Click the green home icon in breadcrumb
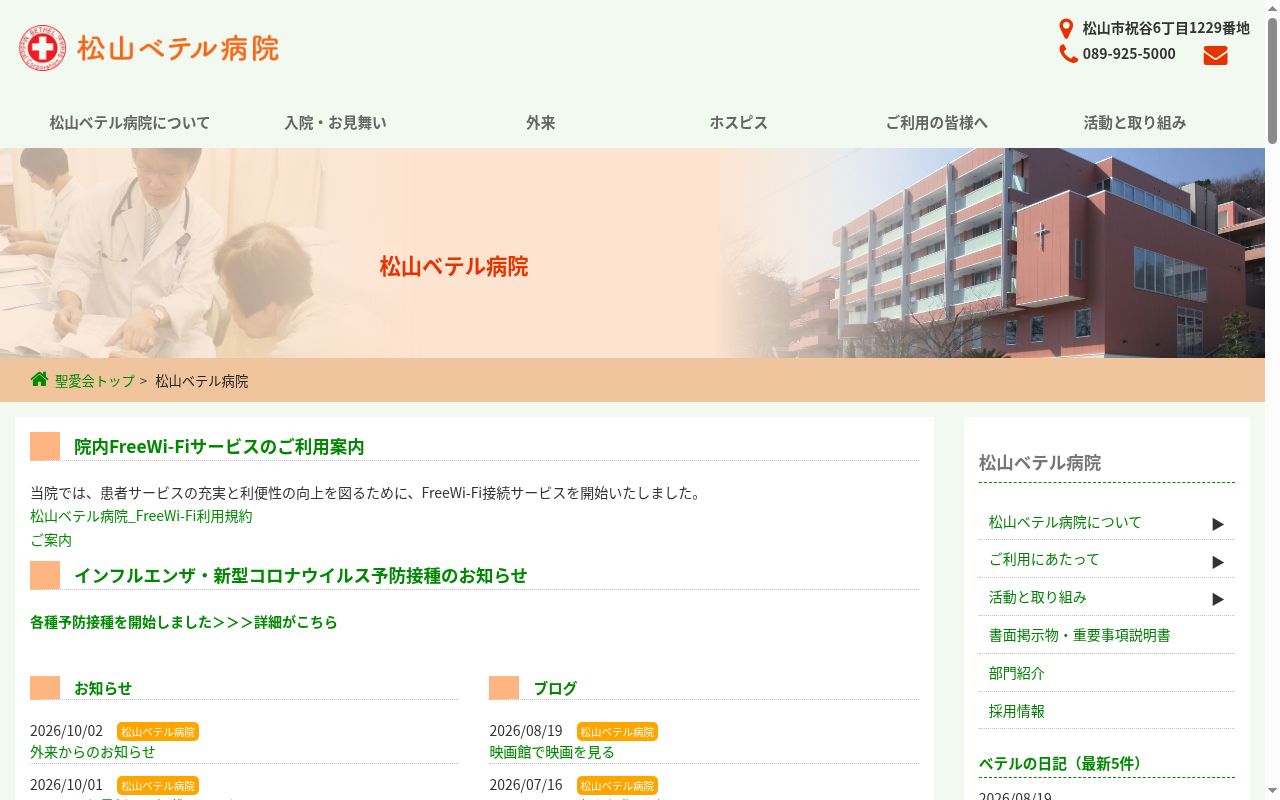This screenshot has width=1280, height=800. tap(39, 379)
